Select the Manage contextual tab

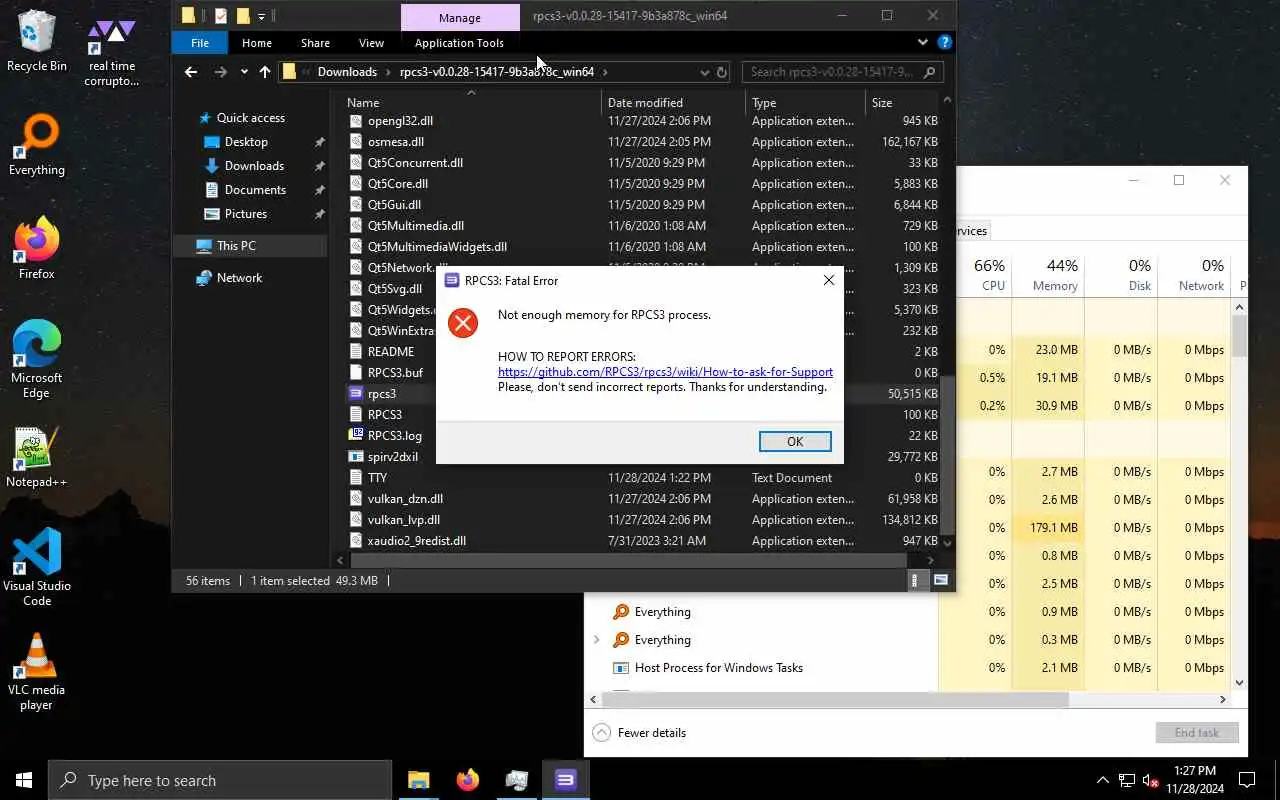[x=460, y=17]
